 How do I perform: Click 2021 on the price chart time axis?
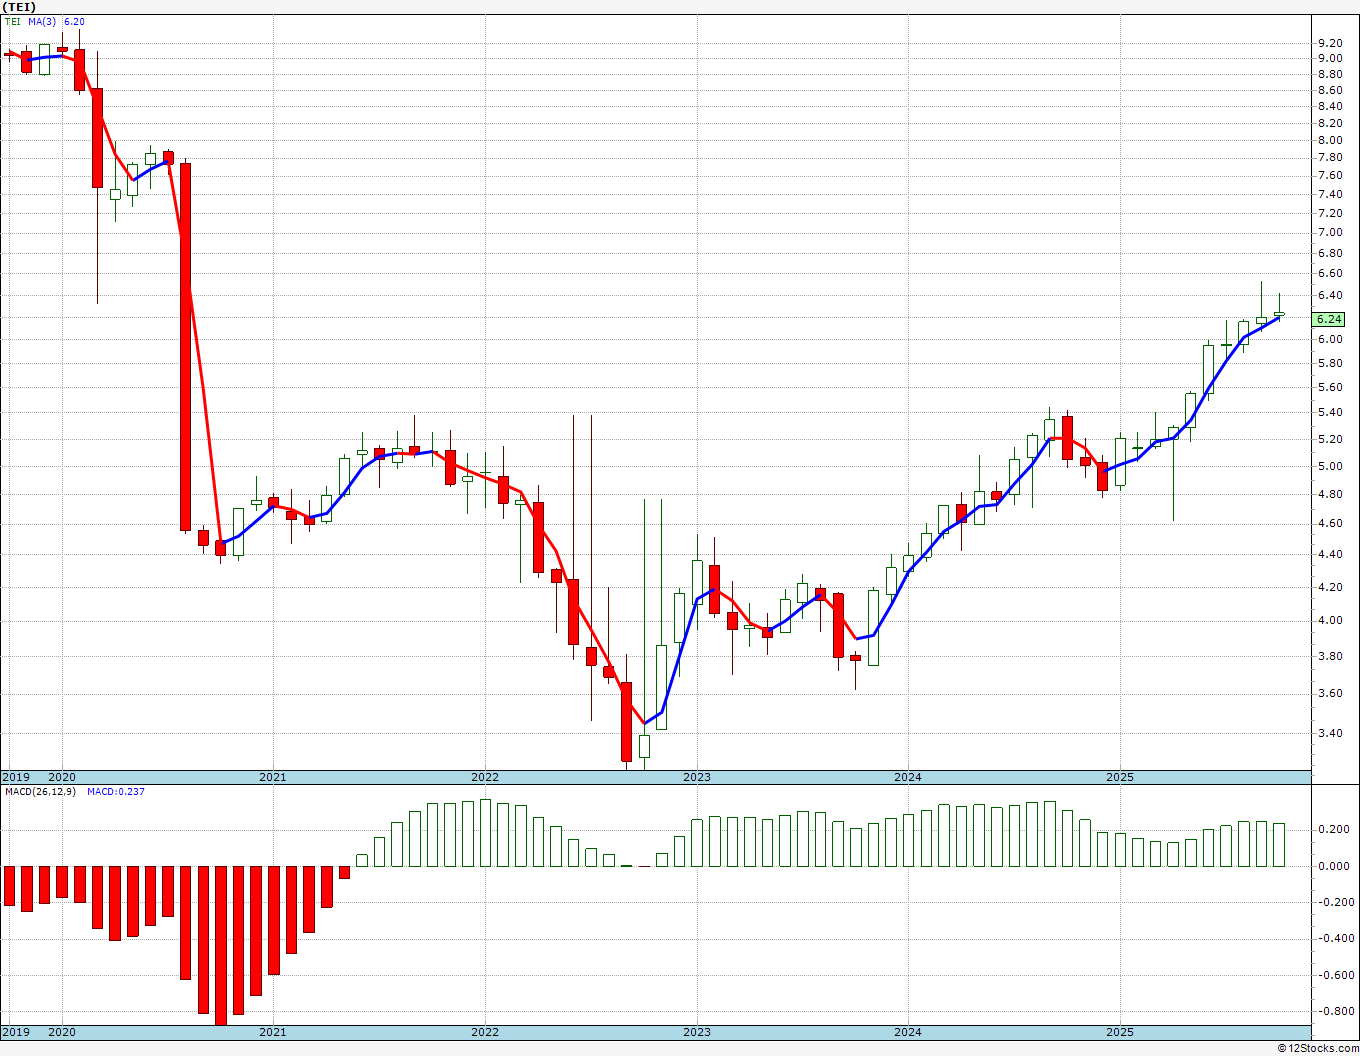click(272, 777)
